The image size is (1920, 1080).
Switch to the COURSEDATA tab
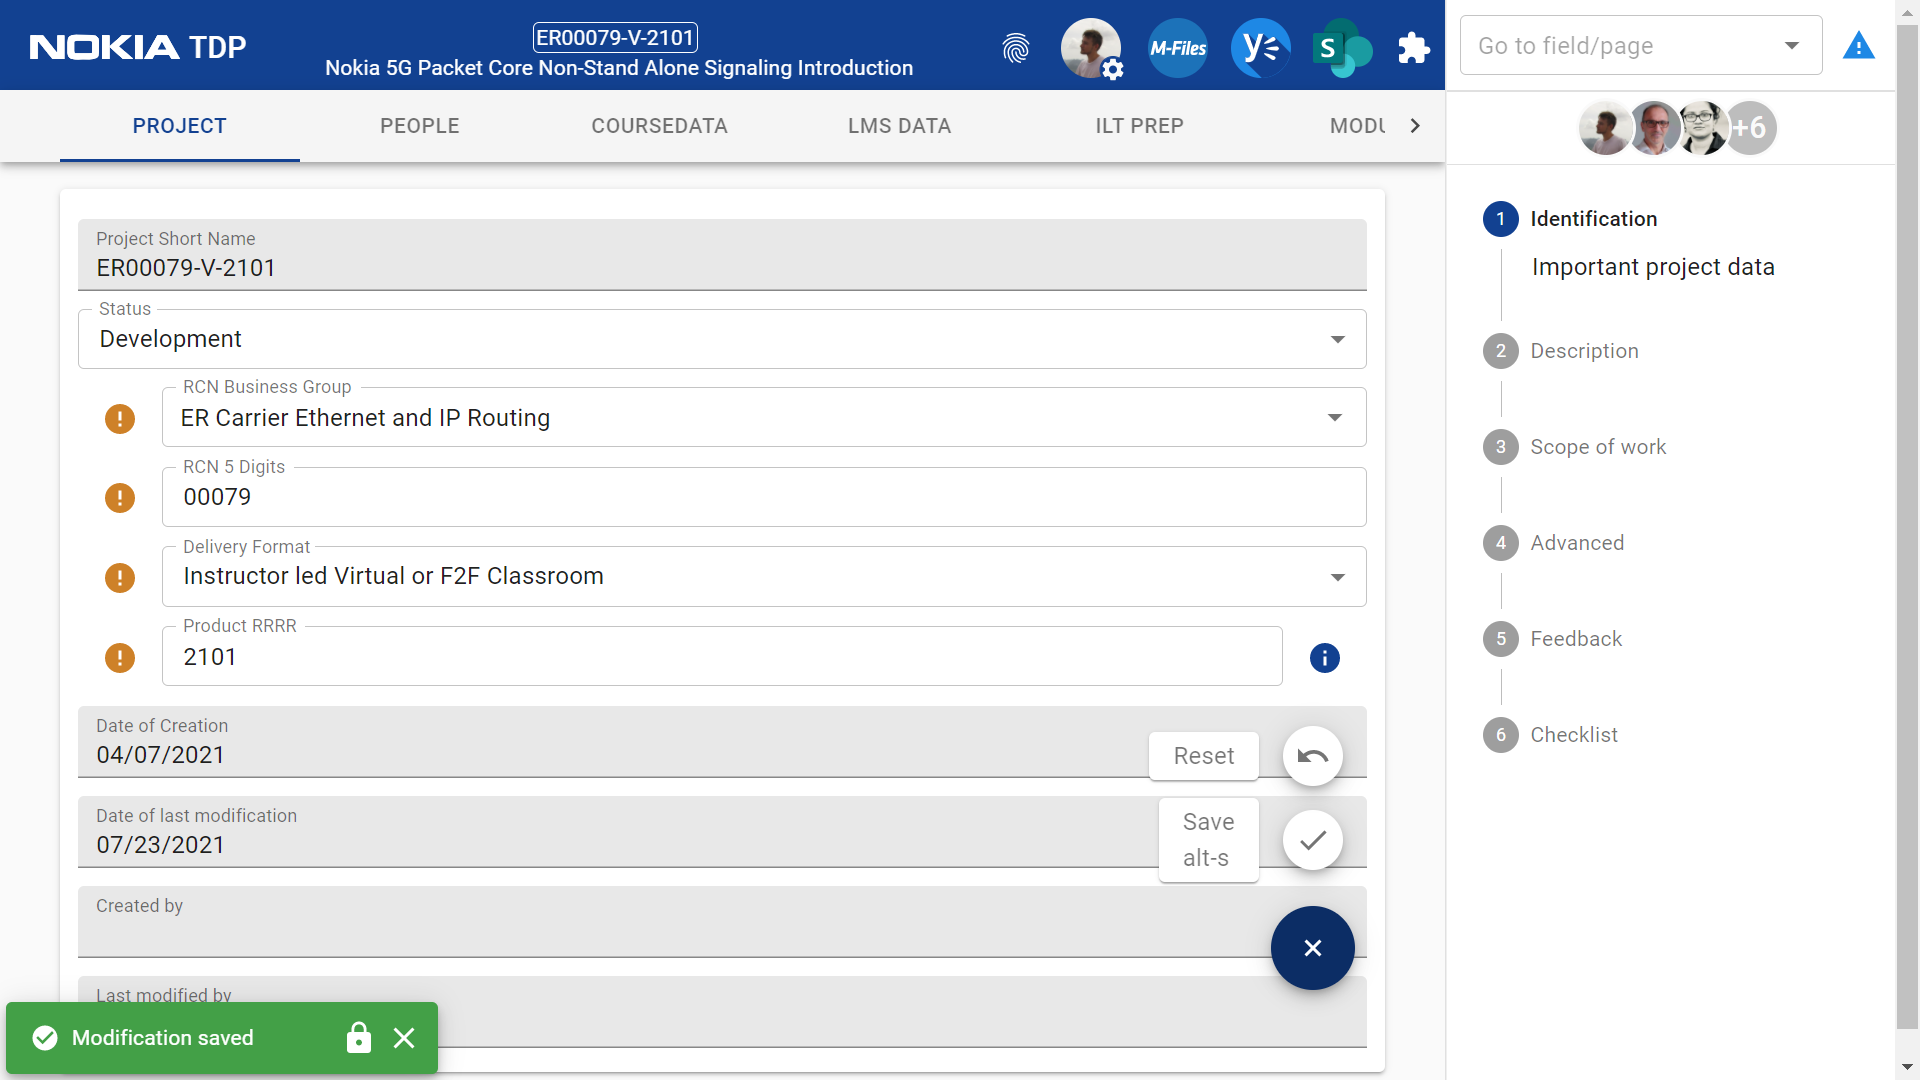[x=660, y=126]
